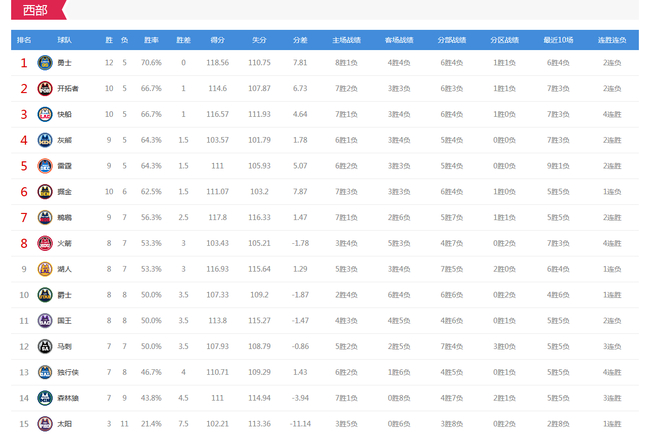Click the 最近10场 column header
This screenshot has height=436, width=650.
[x=558, y=40]
